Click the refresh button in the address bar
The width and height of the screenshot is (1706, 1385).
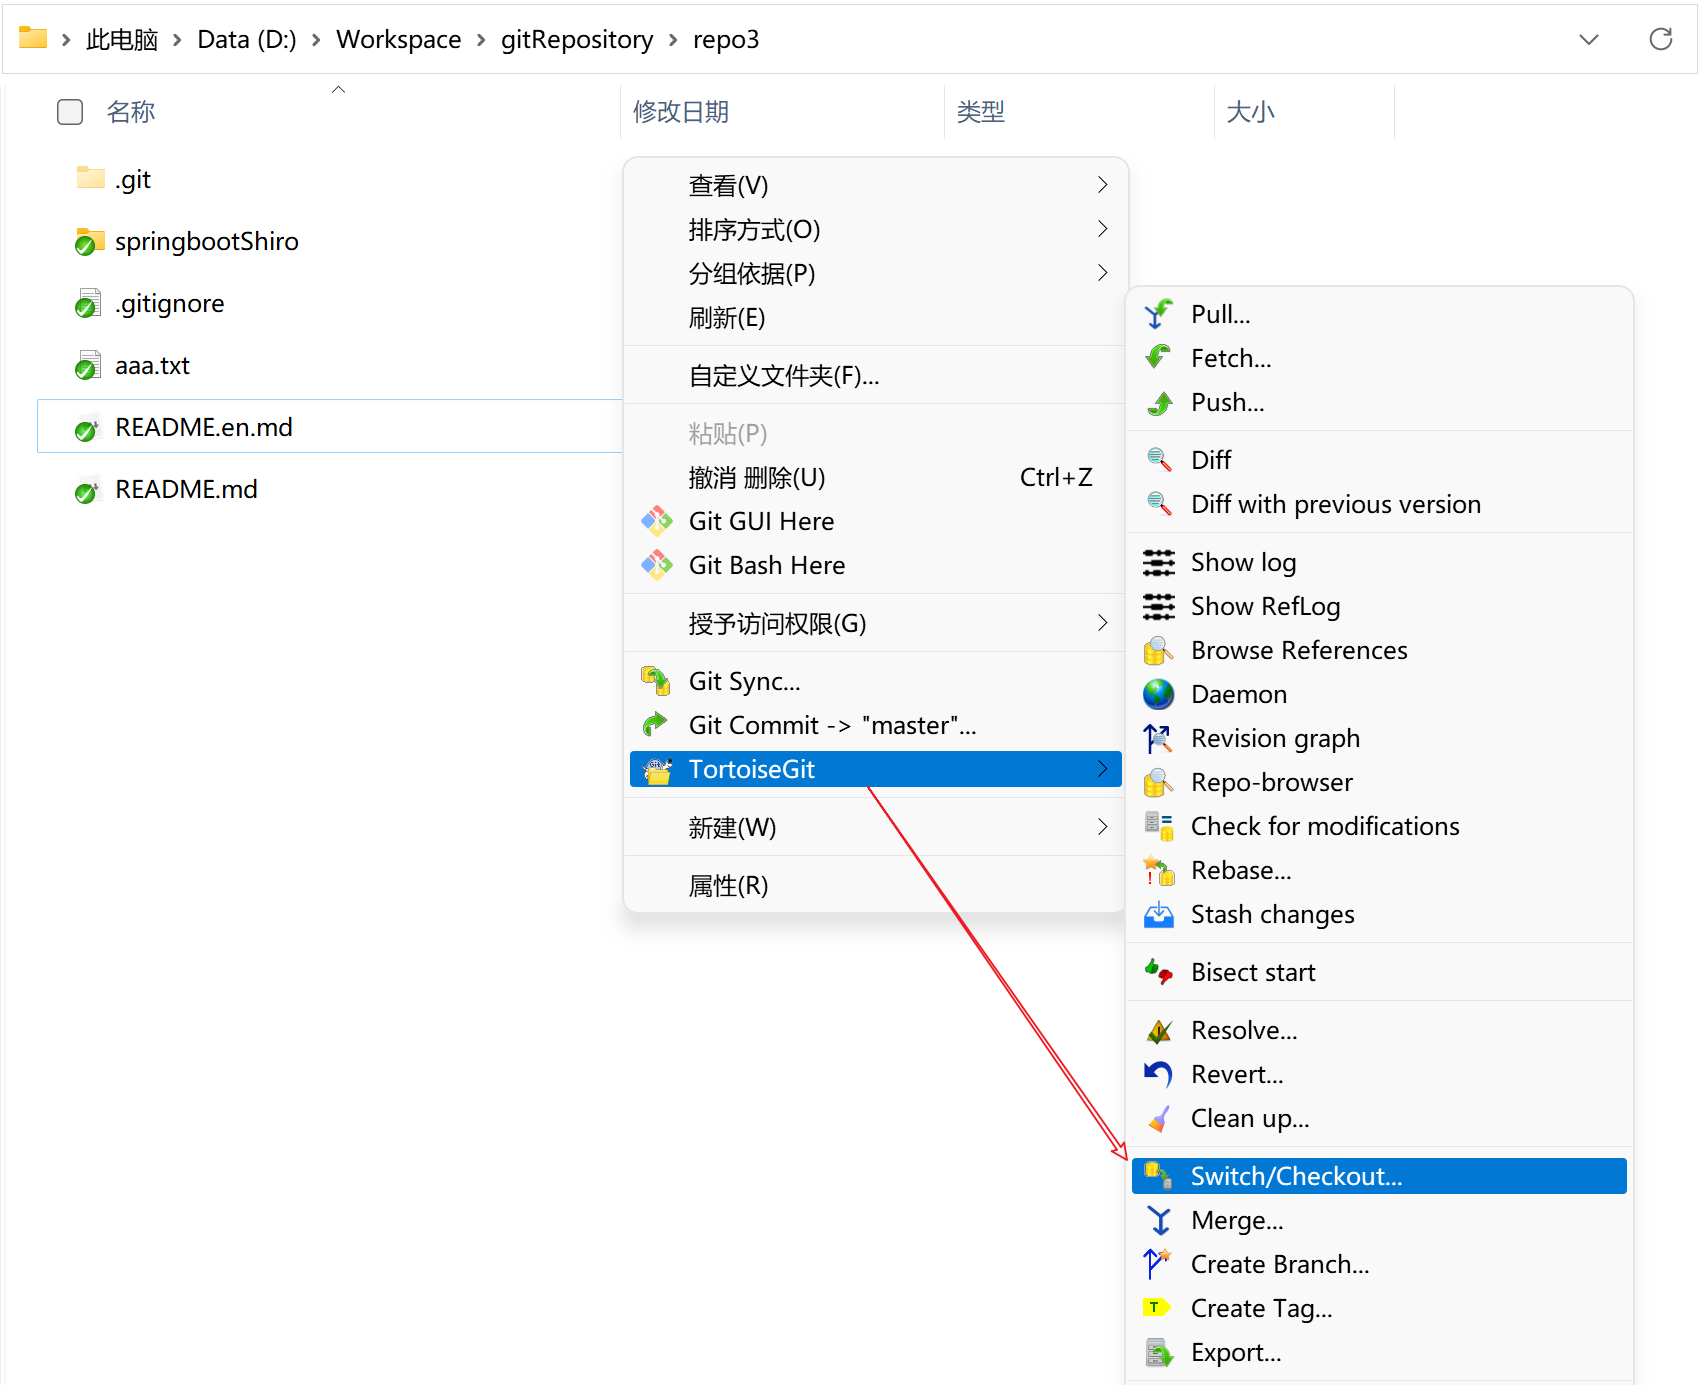tap(1660, 40)
